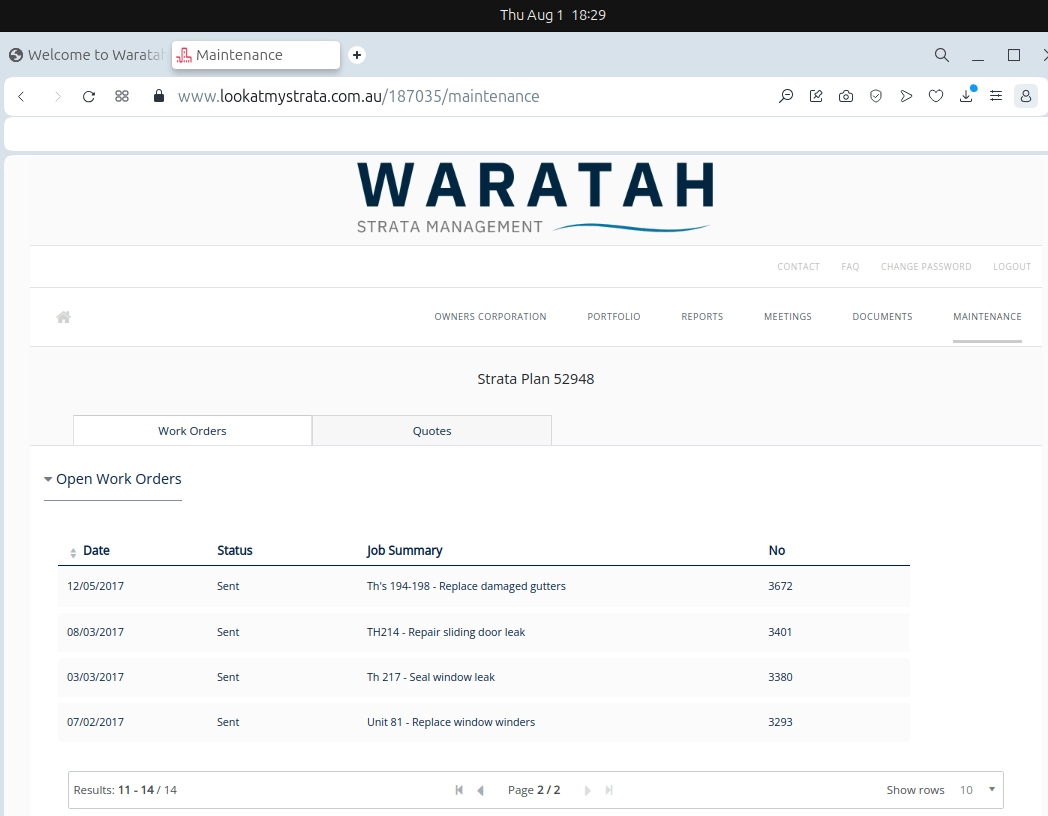Click the last page arrow
This screenshot has height=816, width=1048.
pyautogui.click(x=609, y=790)
